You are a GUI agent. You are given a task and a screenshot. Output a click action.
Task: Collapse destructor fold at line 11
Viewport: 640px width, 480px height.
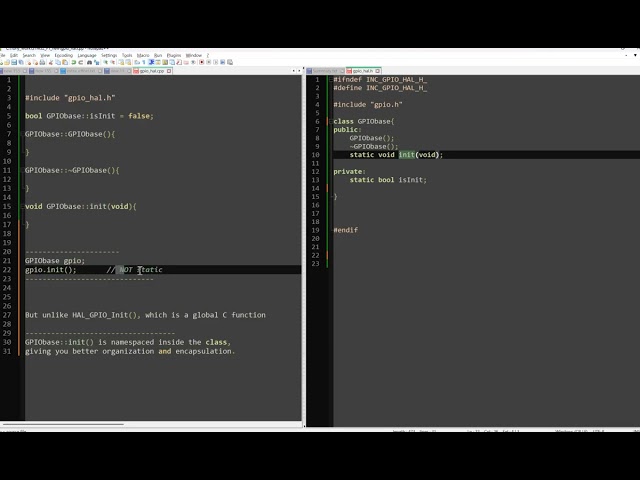[21, 170]
